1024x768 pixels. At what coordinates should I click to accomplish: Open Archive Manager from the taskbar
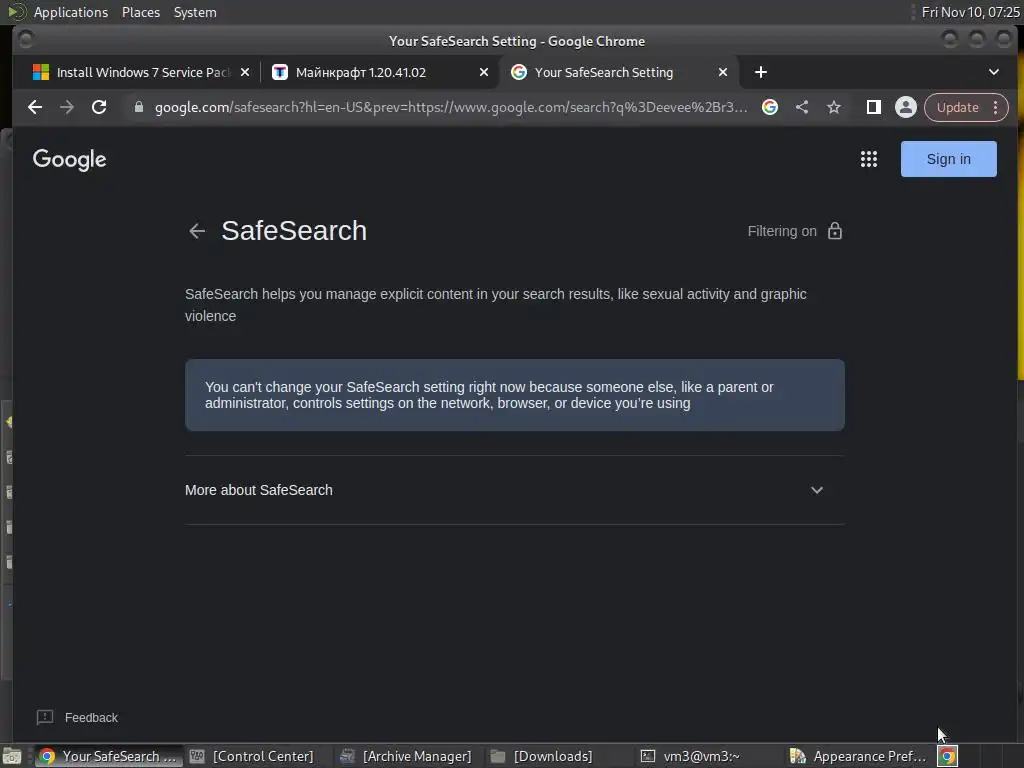(407, 756)
